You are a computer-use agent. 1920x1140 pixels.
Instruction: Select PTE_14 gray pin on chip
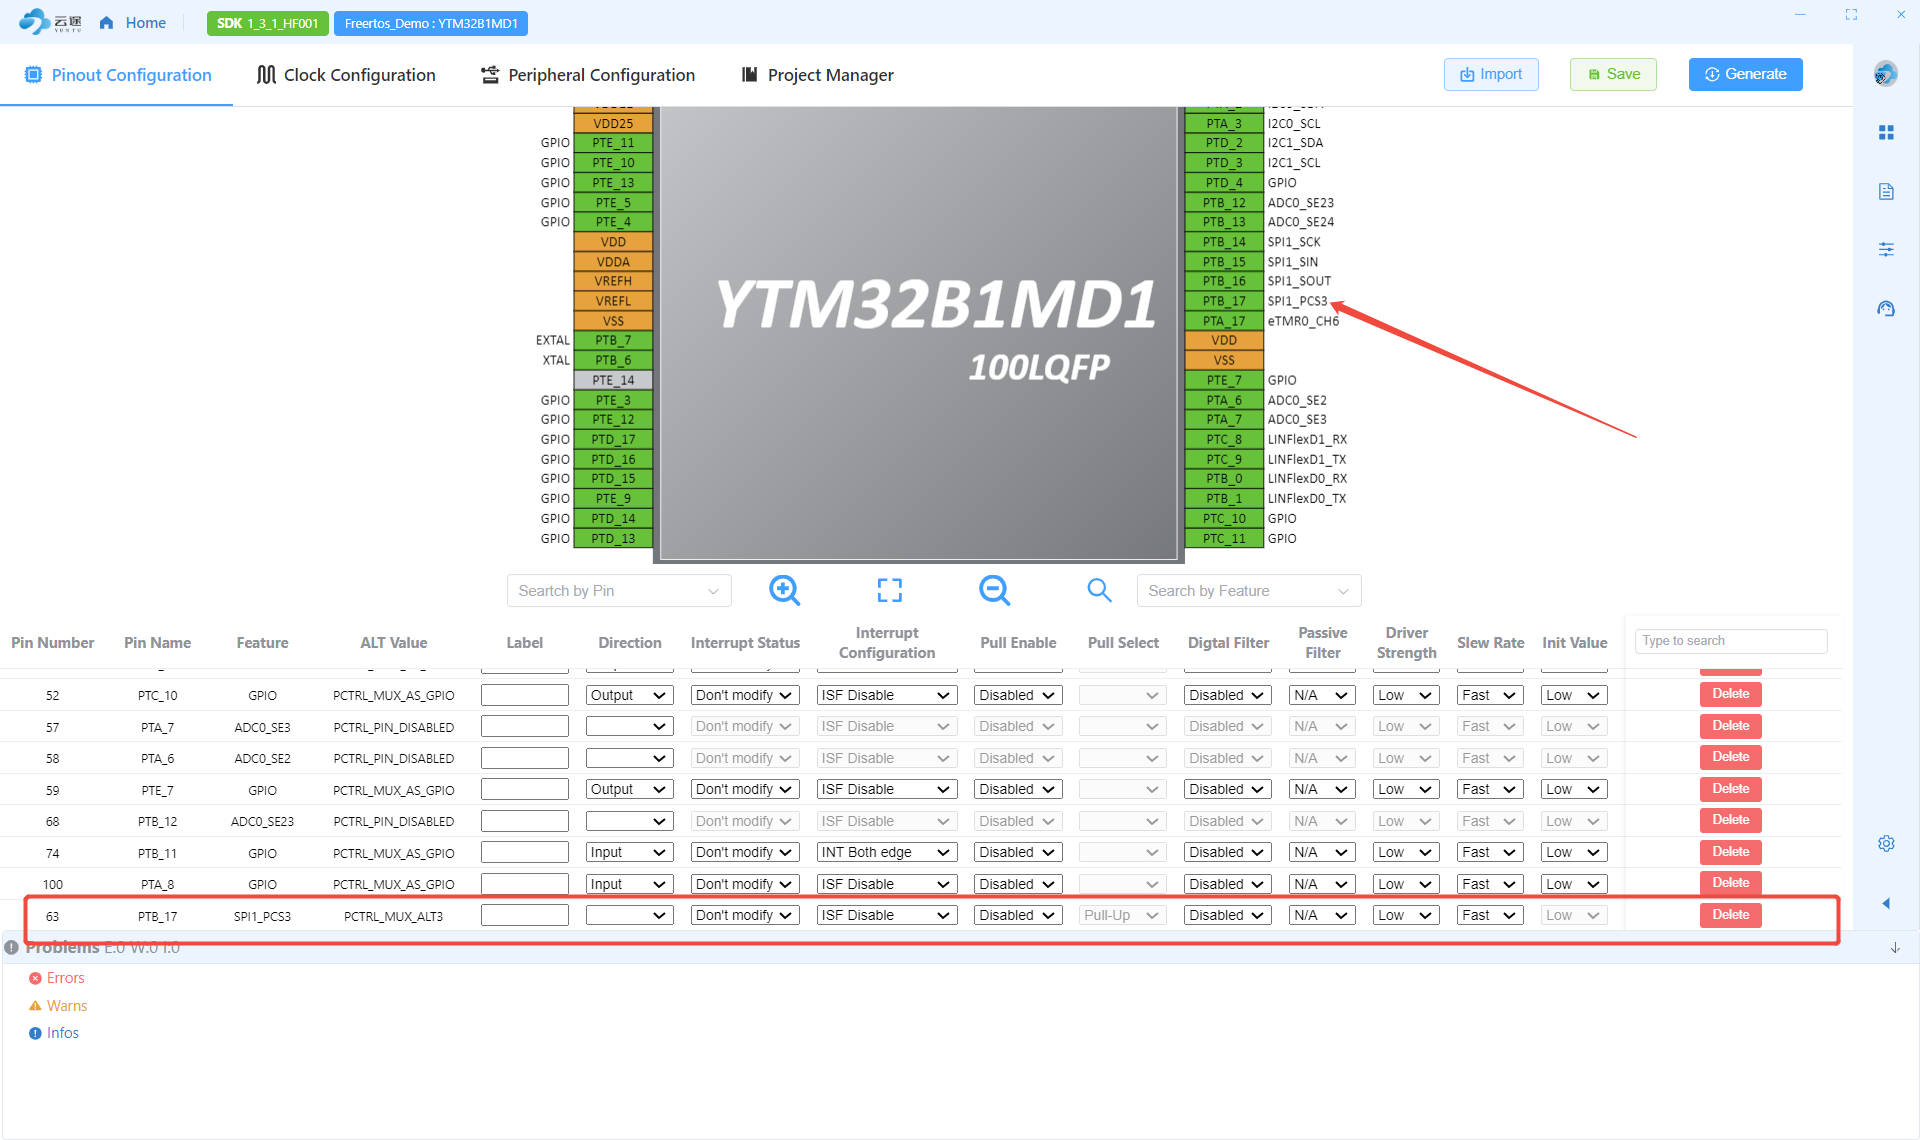tap(613, 380)
